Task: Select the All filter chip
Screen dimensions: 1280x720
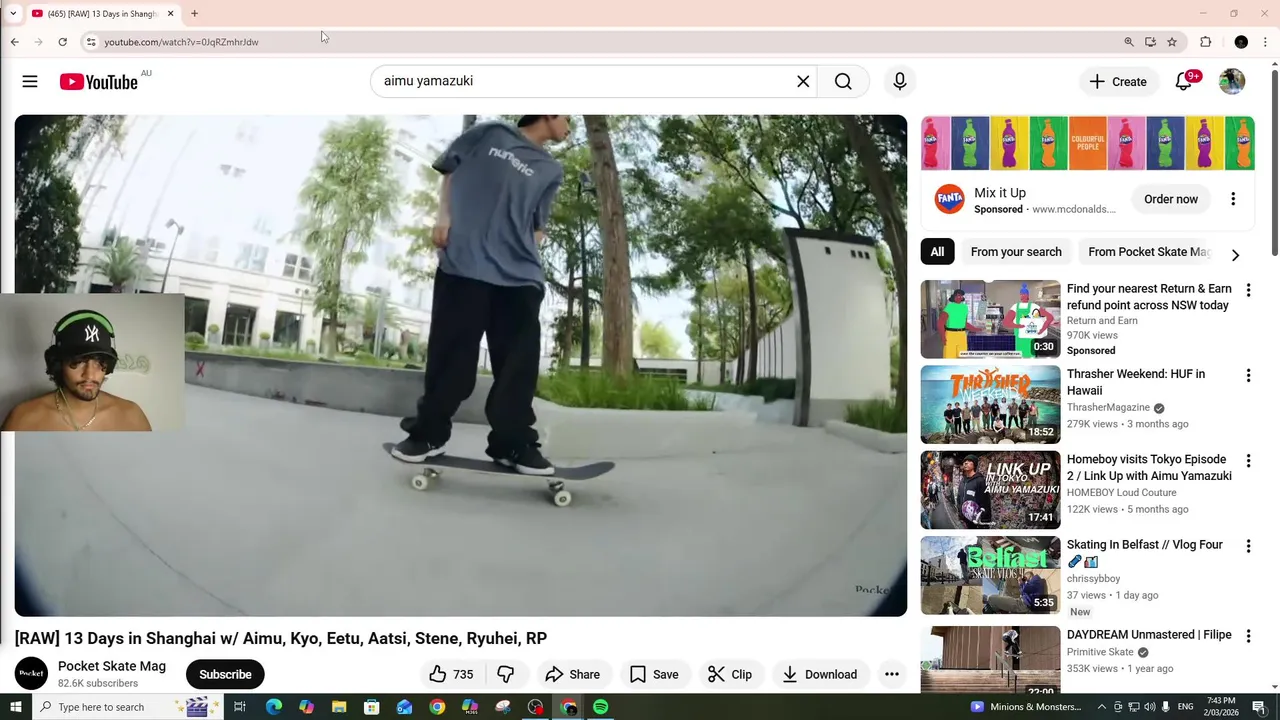Action: point(937,252)
